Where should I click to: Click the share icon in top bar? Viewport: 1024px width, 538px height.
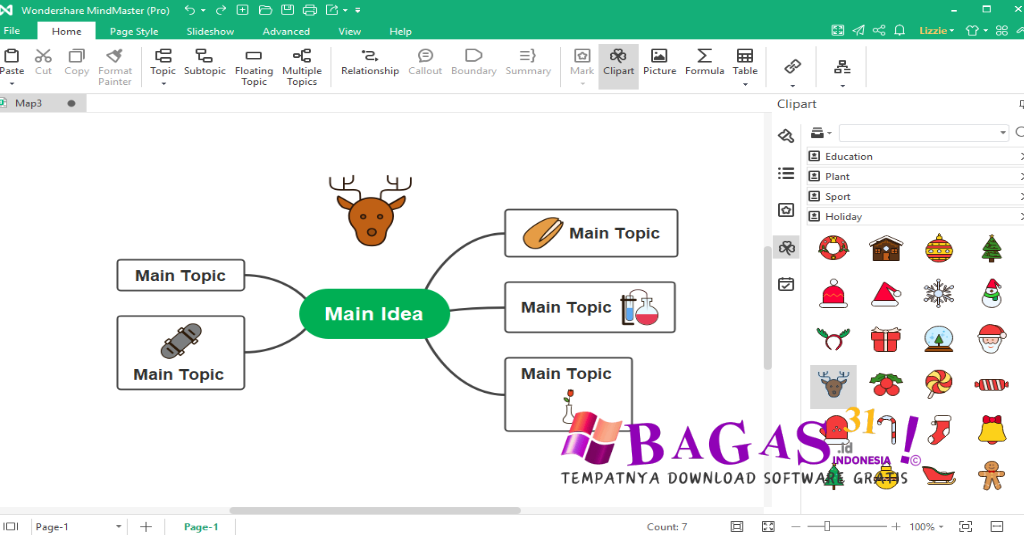pos(879,30)
